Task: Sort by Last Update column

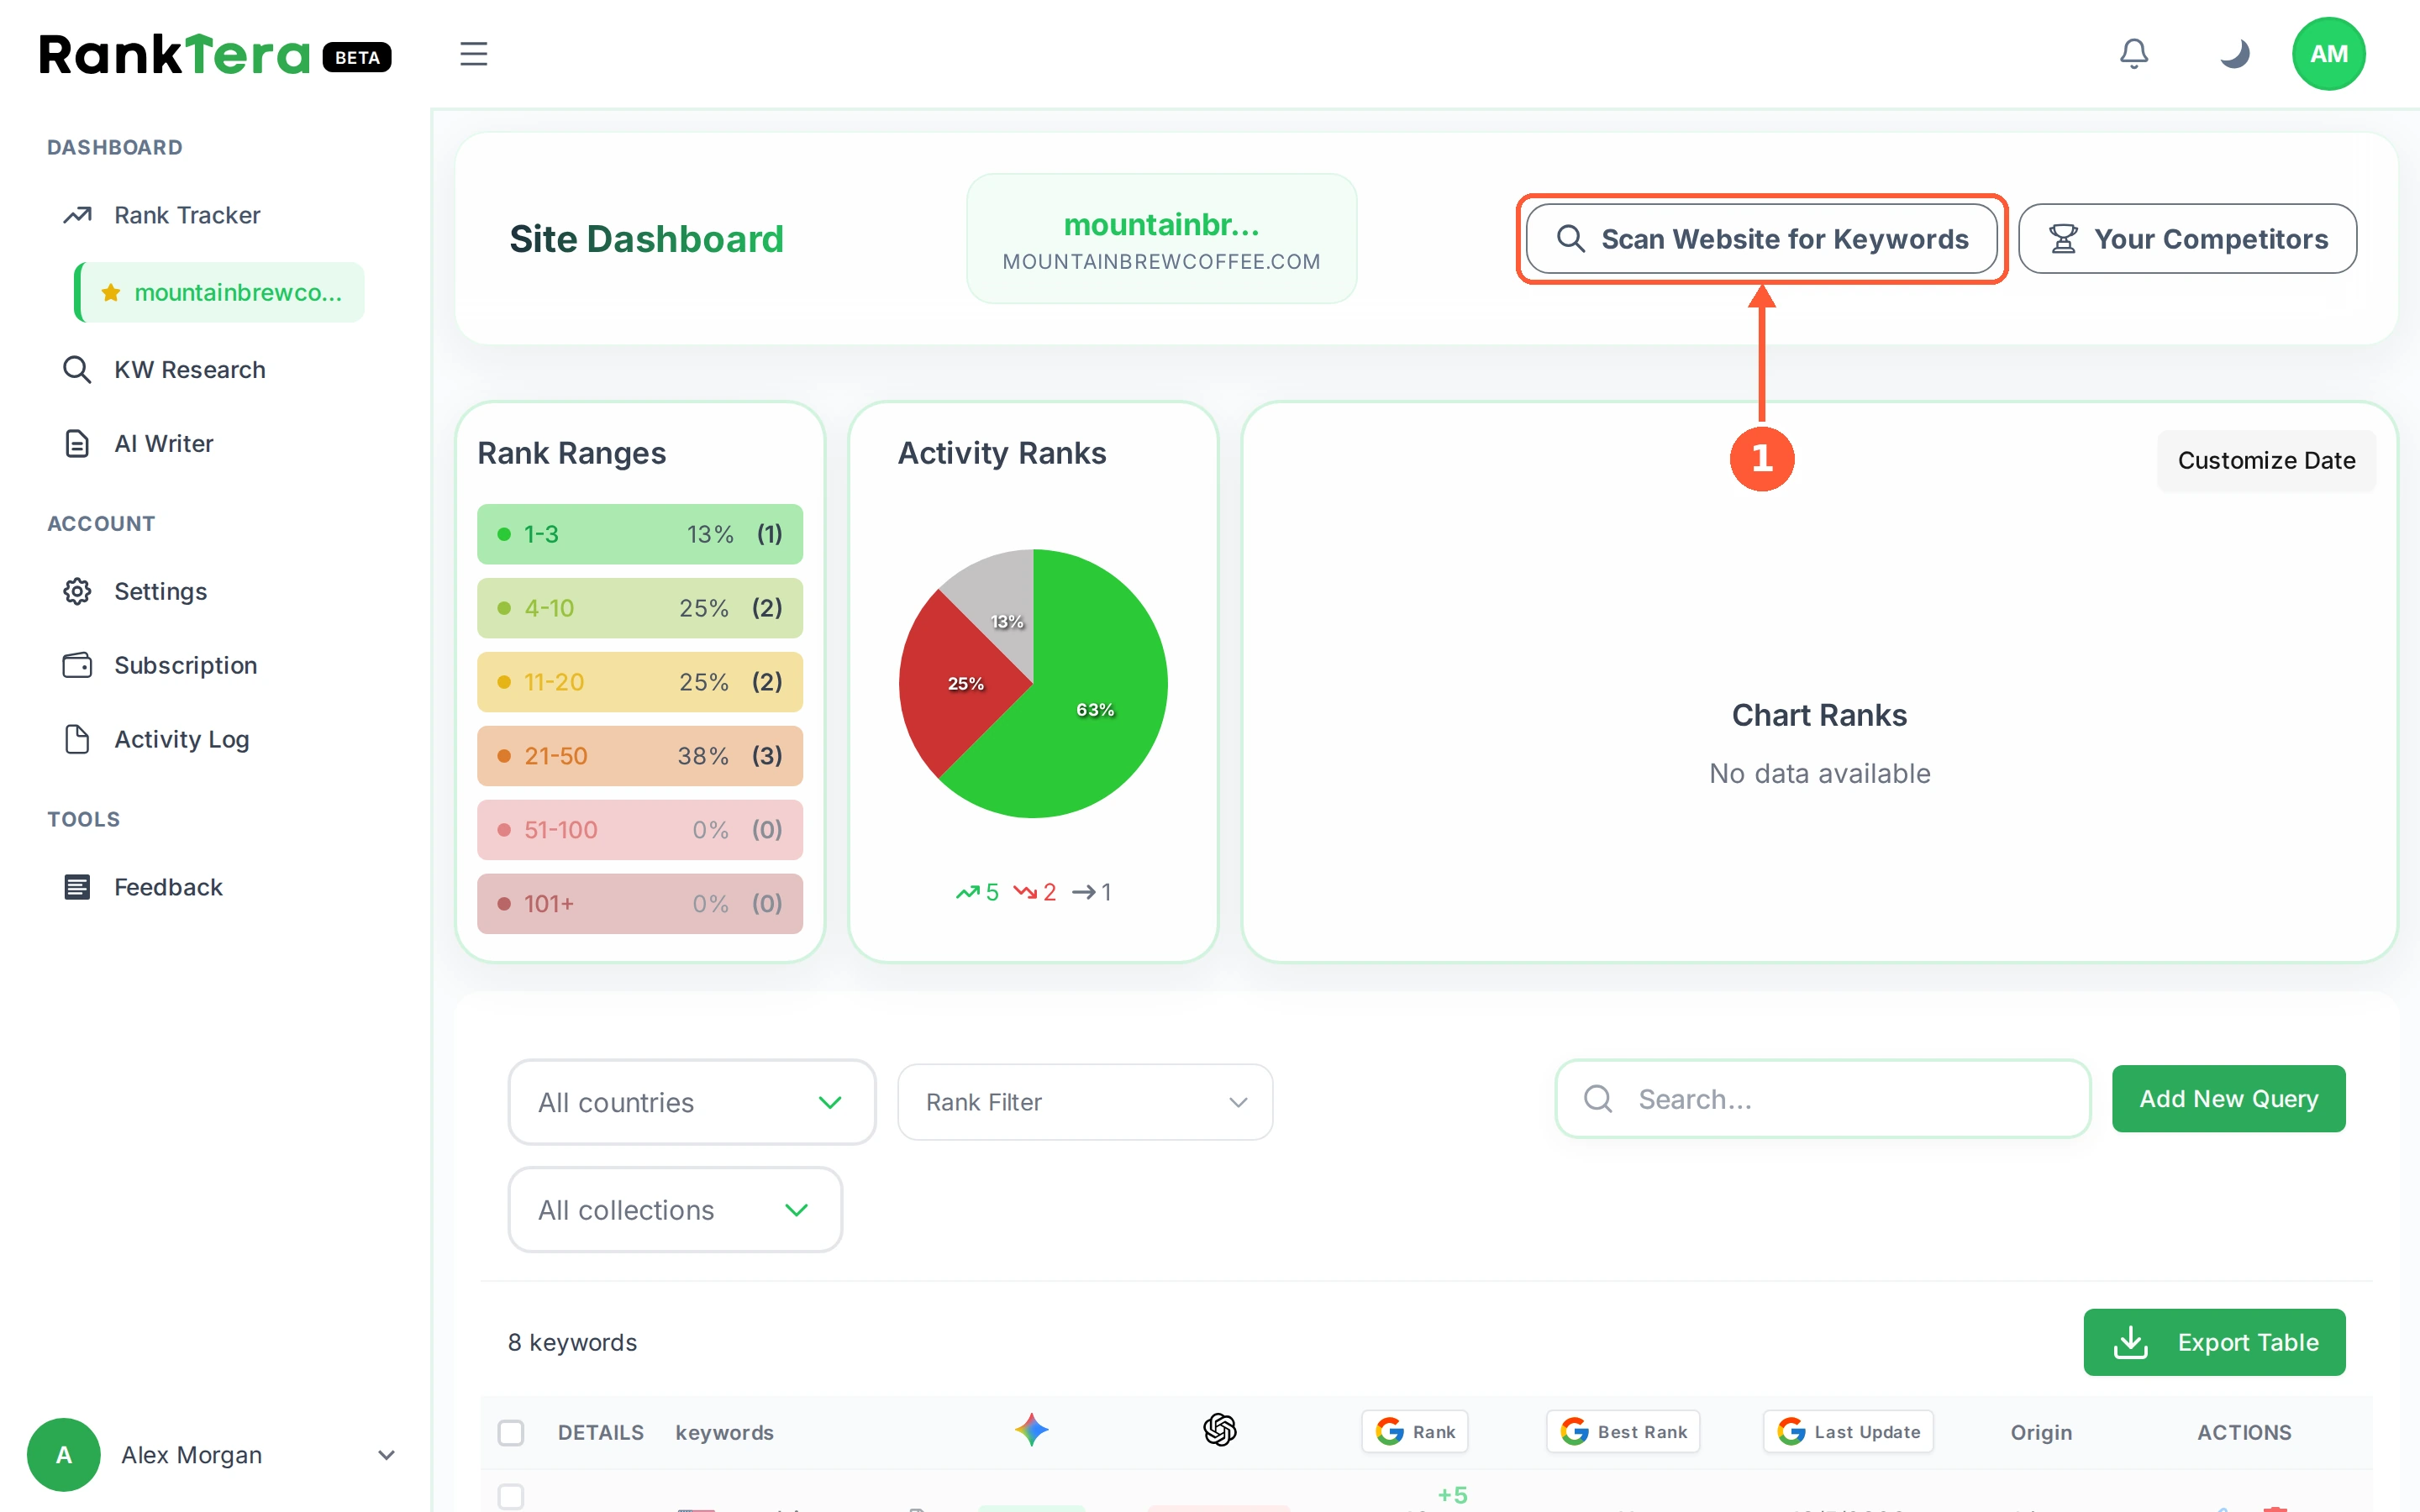Action: (1848, 1431)
